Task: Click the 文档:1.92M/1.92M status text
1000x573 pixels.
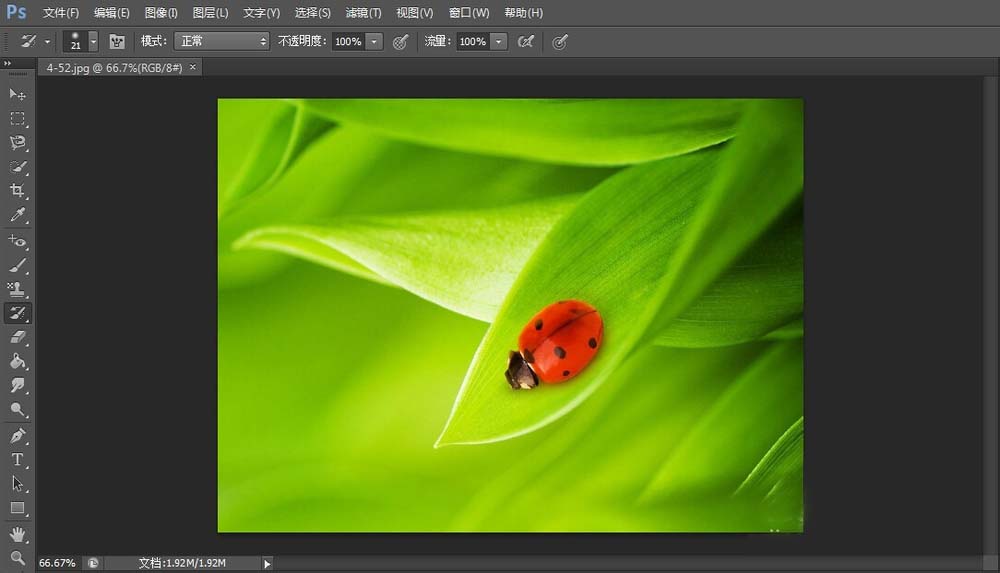Action: click(x=182, y=563)
